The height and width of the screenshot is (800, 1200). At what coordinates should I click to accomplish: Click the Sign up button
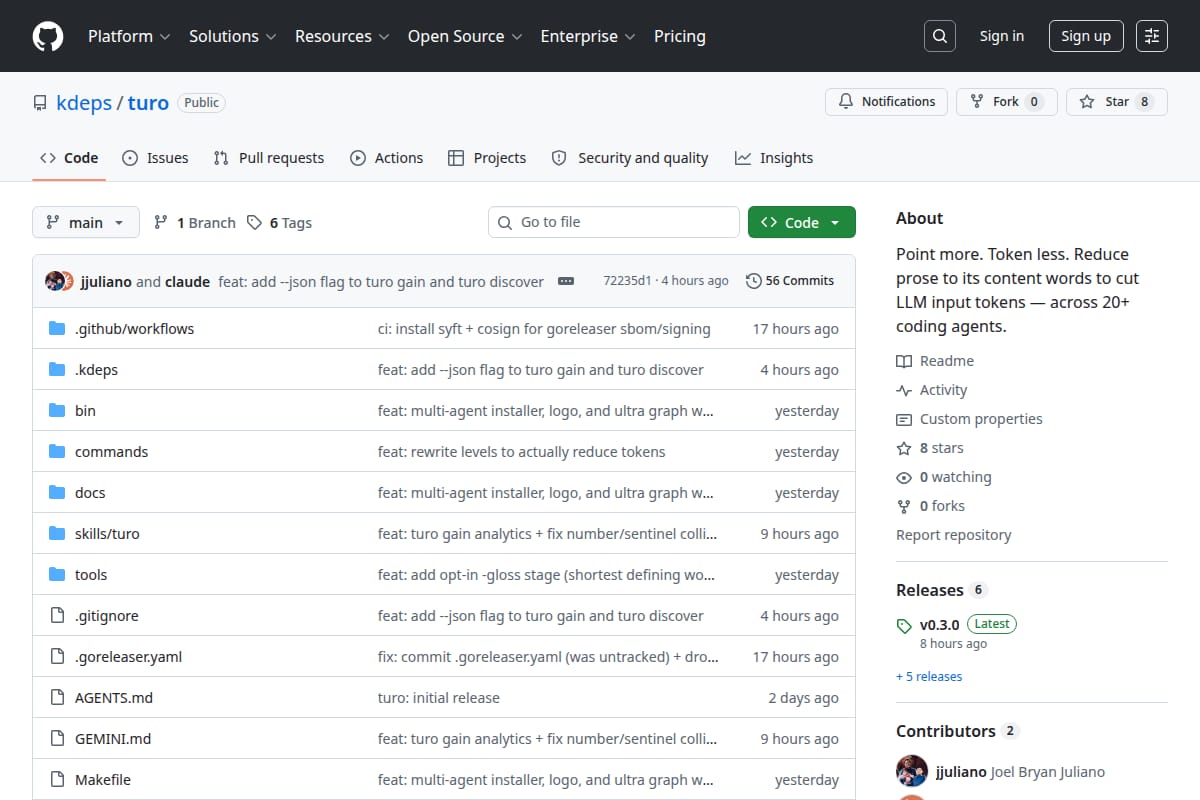1086,36
